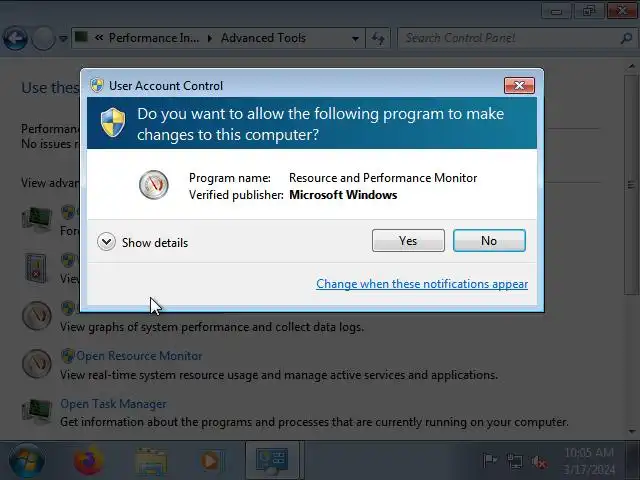Click the network status tray icon
640x480 pixels.
[514, 461]
